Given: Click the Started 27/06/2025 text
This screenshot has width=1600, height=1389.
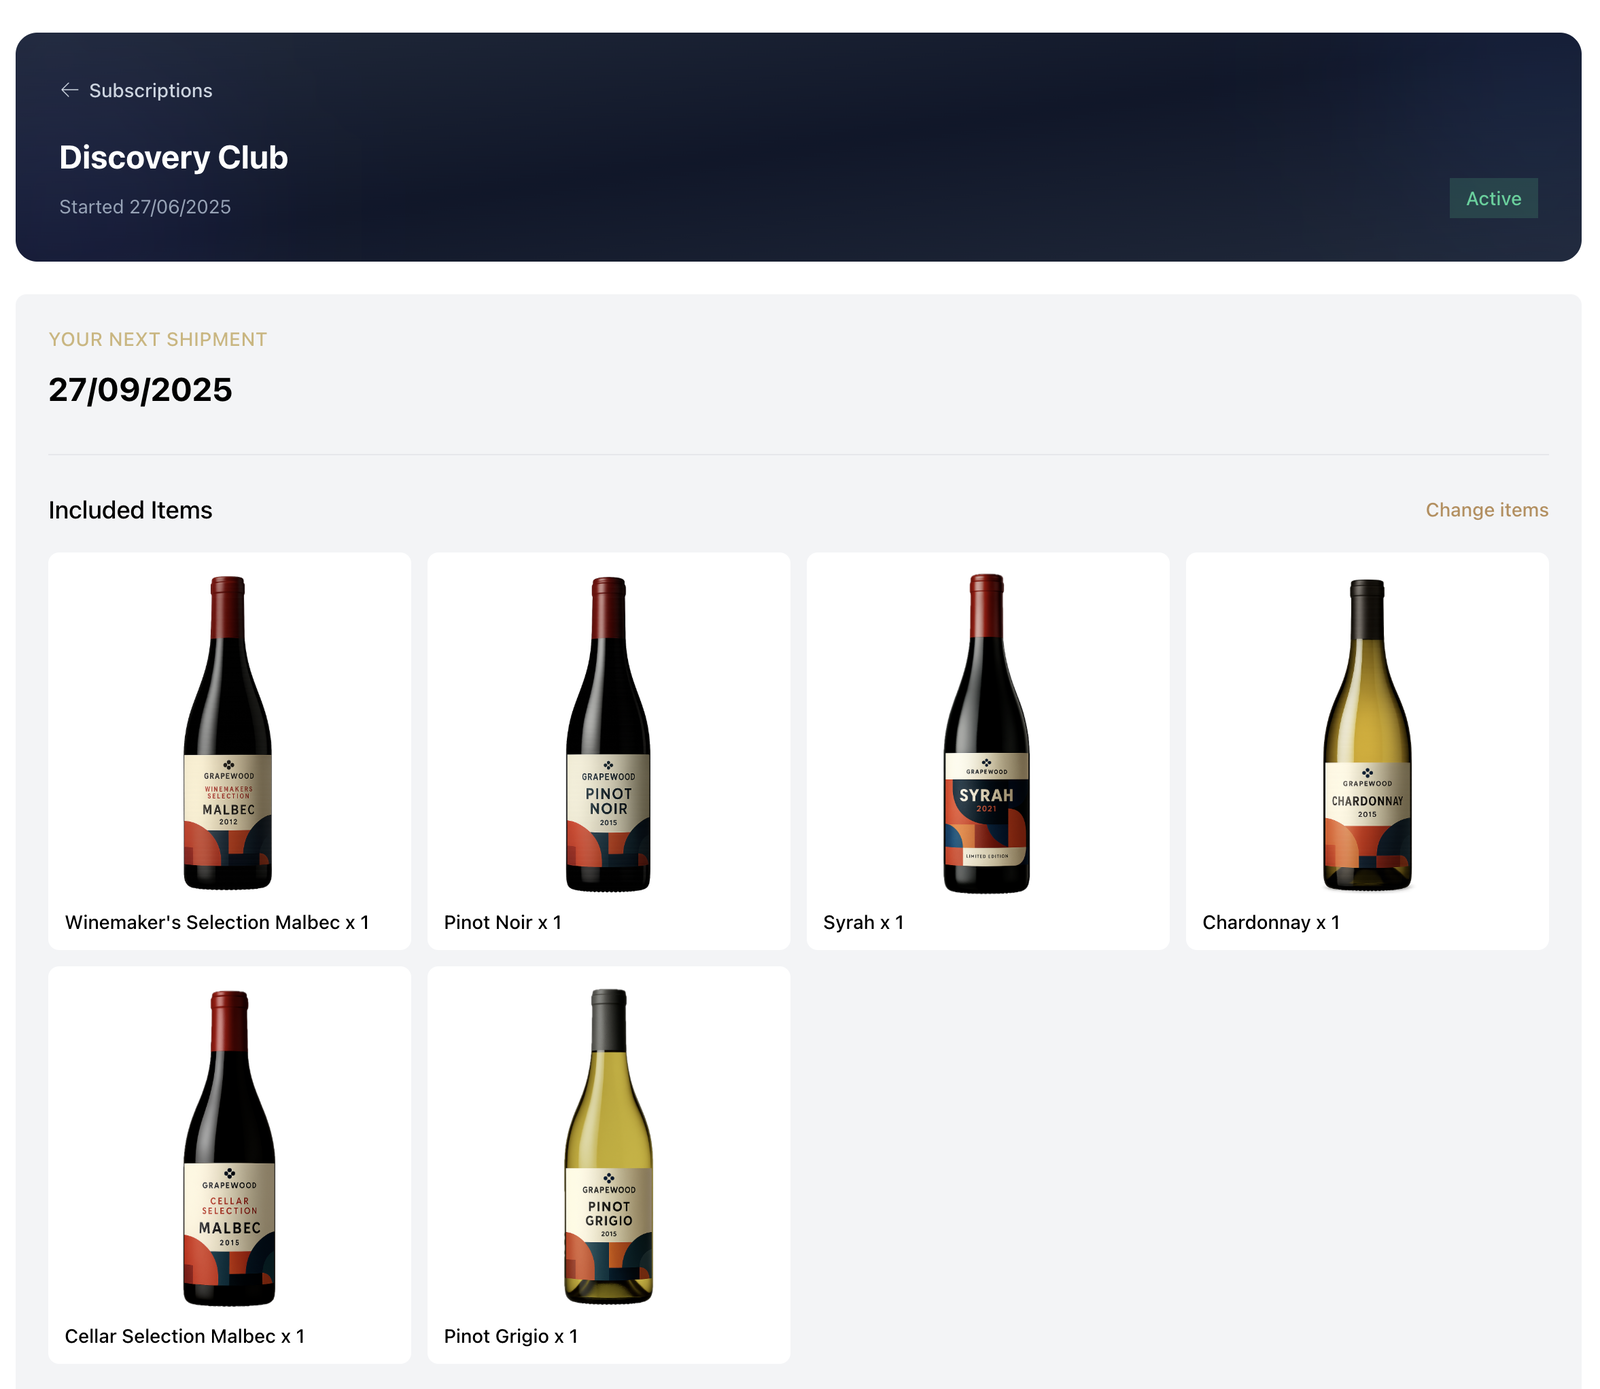Looking at the screenshot, I should click(x=145, y=207).
